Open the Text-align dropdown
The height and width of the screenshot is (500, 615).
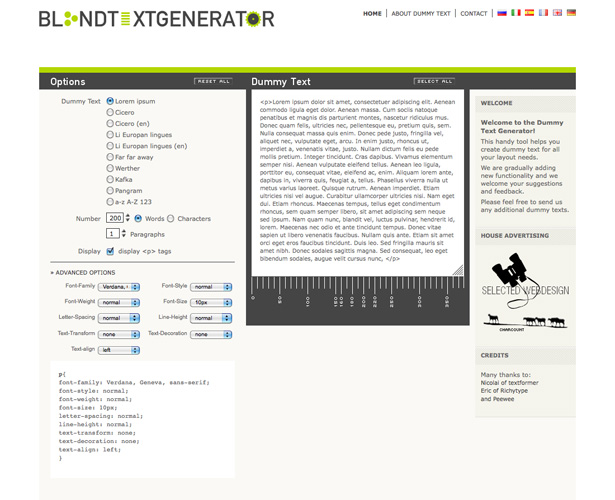click(x=119, y=350)
